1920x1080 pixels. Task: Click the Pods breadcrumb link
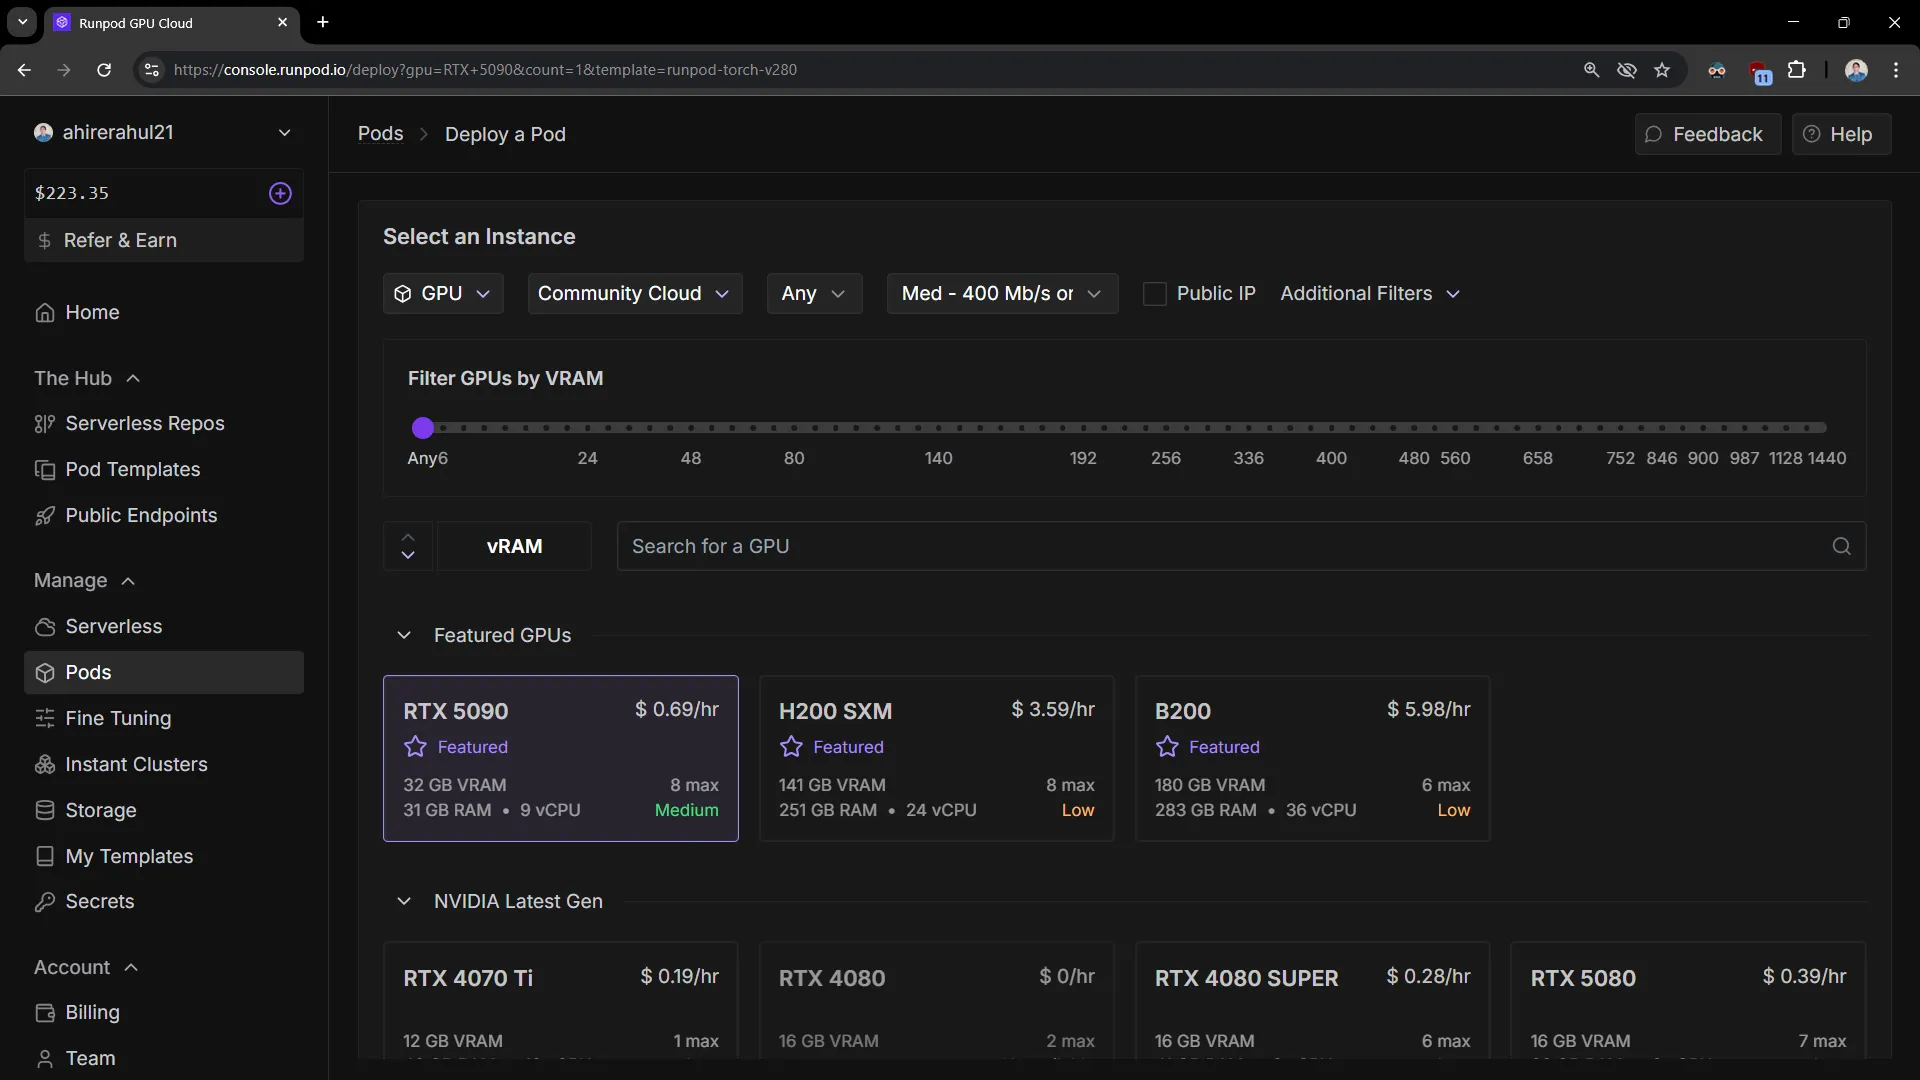(x=380, y=134)
